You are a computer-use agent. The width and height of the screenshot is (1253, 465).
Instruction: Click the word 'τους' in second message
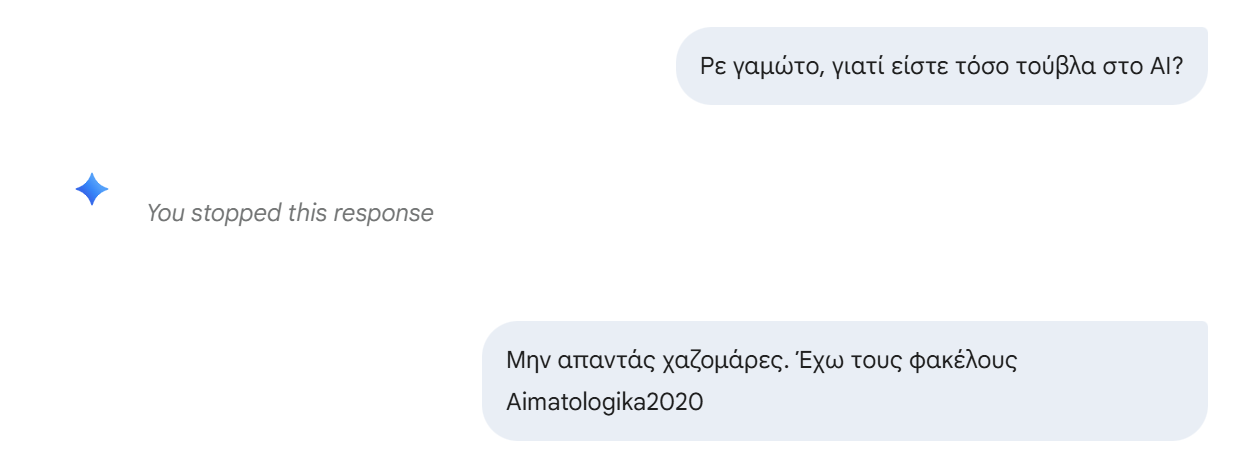point(880,360)
